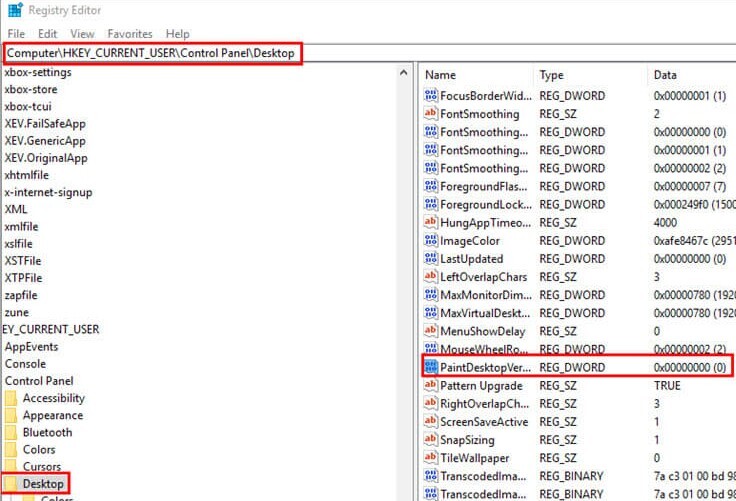Click the 0xafe8467c ImageColor data

(x=694, y=241)
